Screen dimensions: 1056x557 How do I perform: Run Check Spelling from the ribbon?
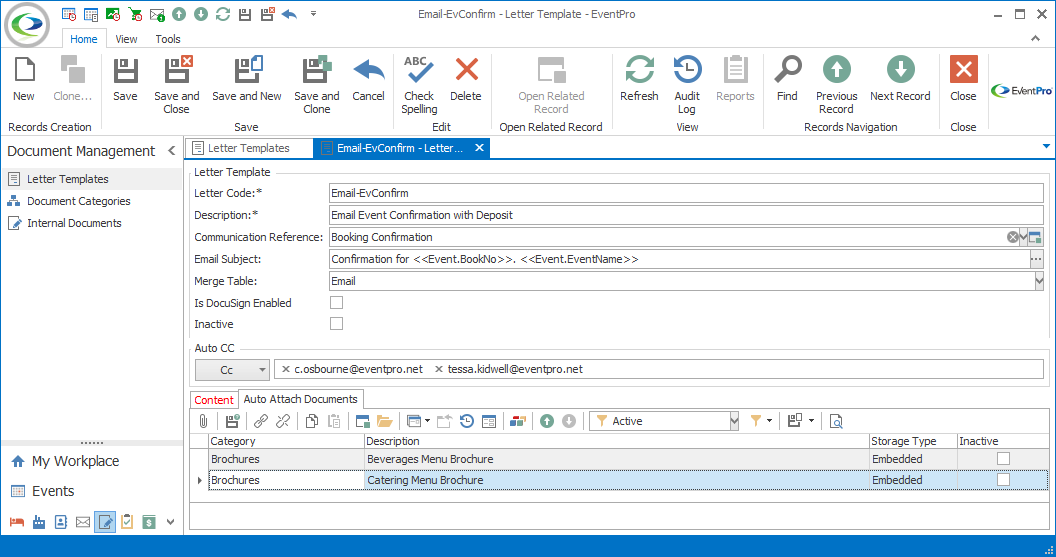(419, 86)
